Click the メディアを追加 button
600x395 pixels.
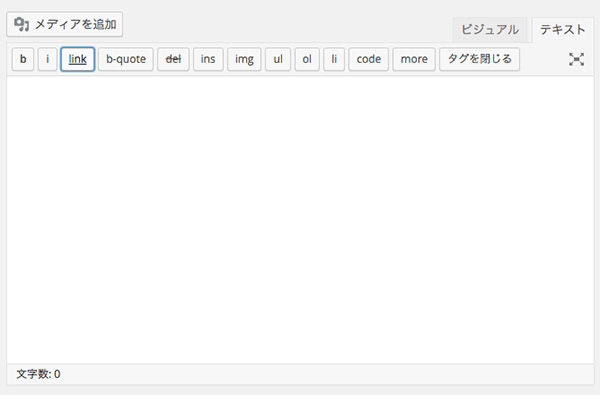(x=65, y=24)
